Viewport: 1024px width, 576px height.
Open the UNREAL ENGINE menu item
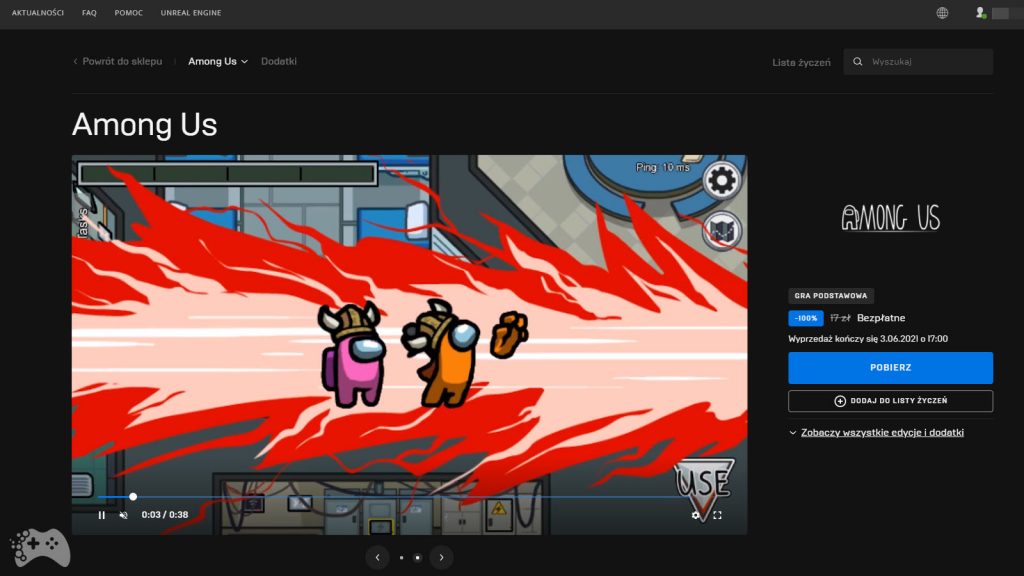(x=191, y=13)
